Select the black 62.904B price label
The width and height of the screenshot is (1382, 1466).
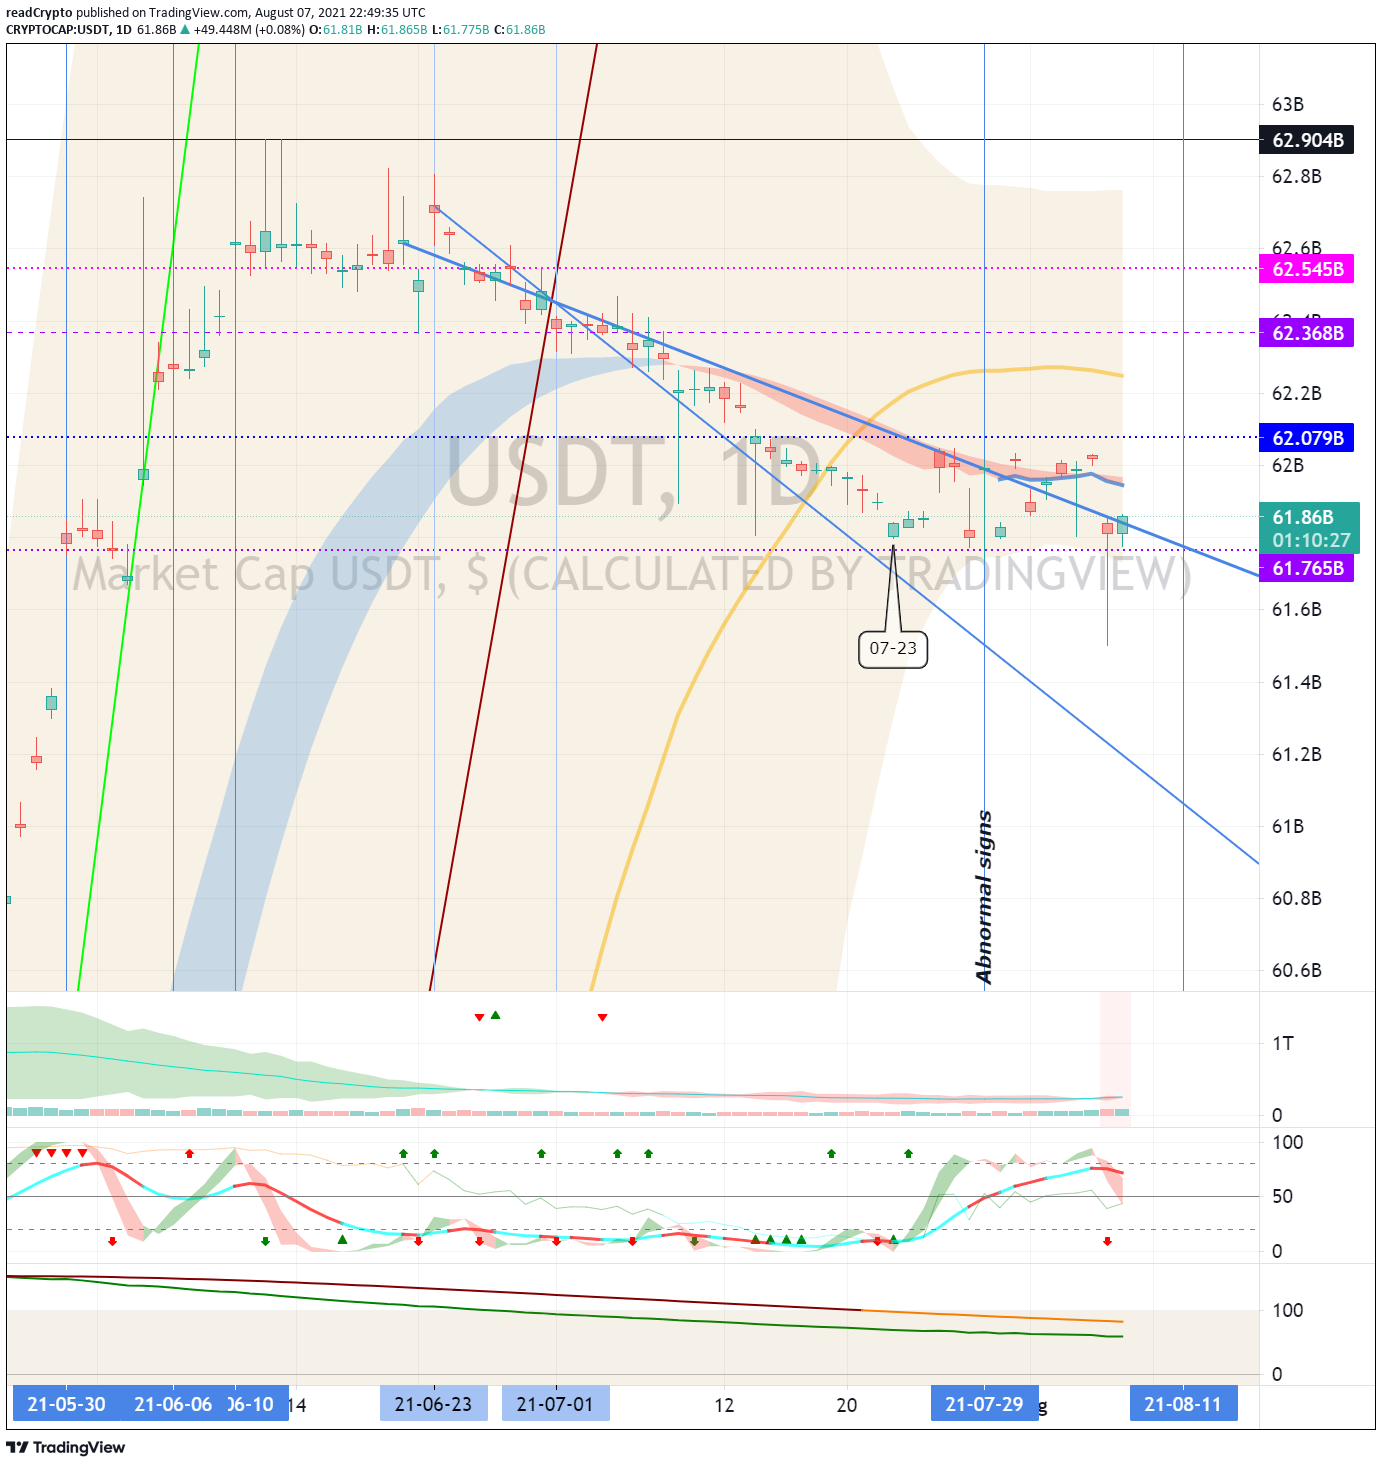(1306, 140)
